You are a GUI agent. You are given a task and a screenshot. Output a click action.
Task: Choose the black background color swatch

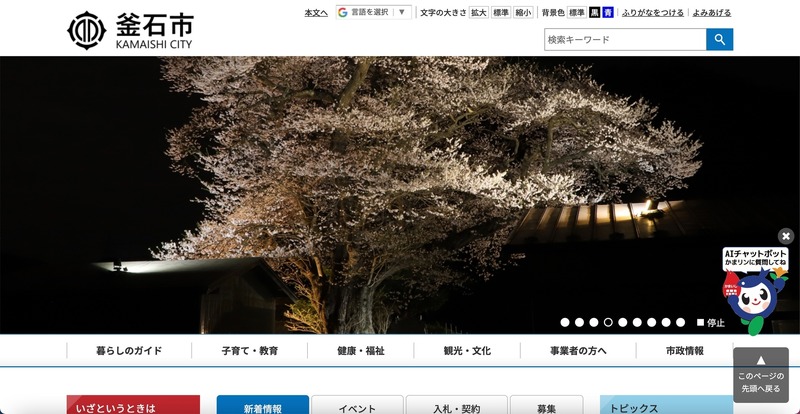coord(595,13)
